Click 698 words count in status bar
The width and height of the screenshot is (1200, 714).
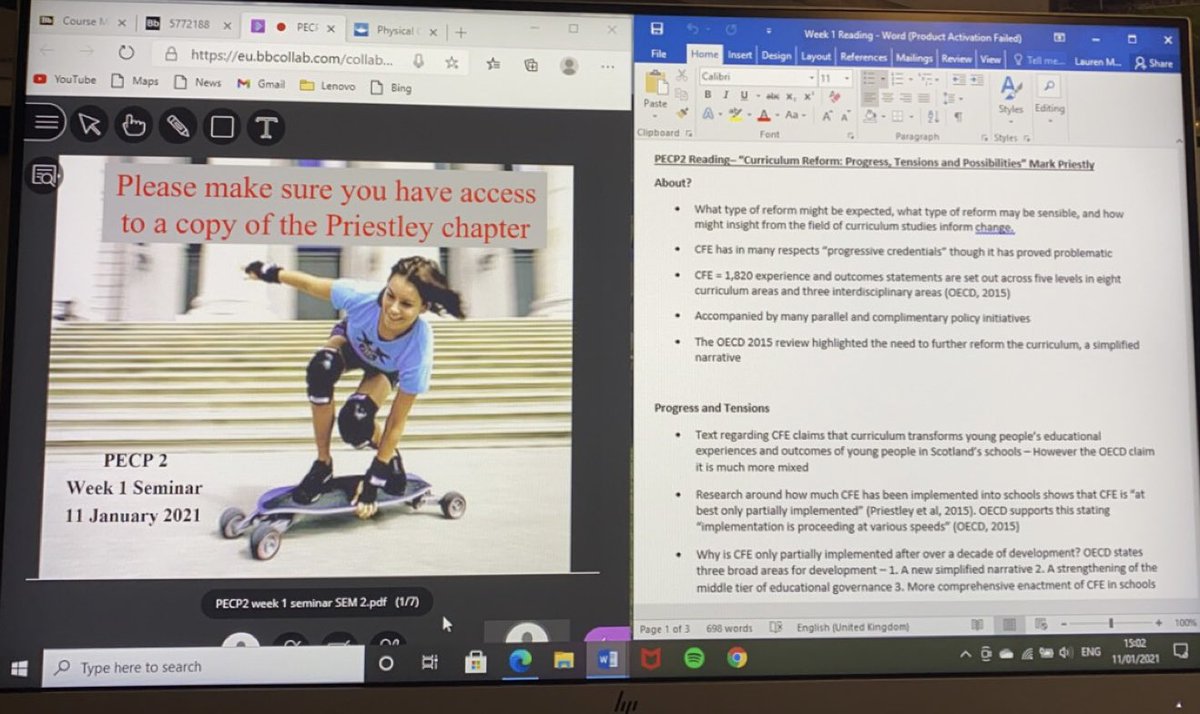click(728, 628)
